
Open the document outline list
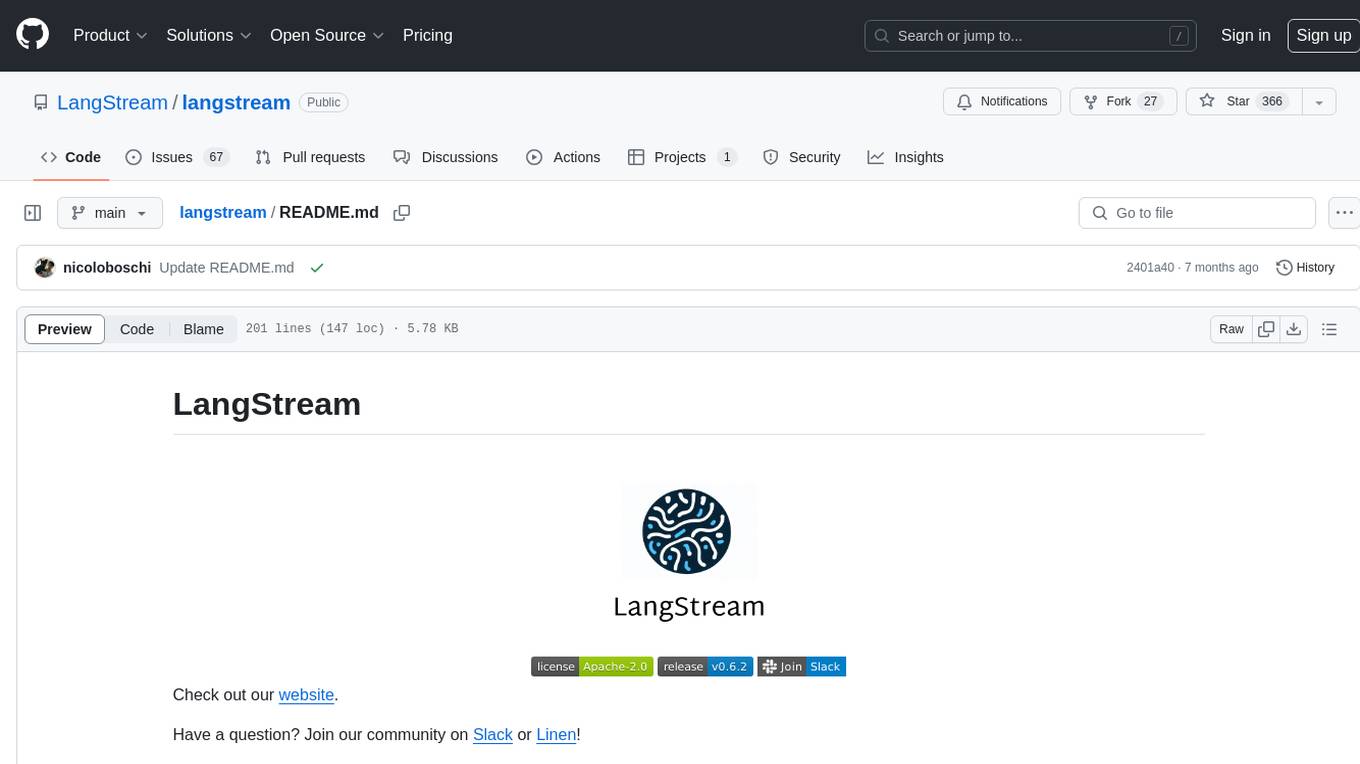1329,329
